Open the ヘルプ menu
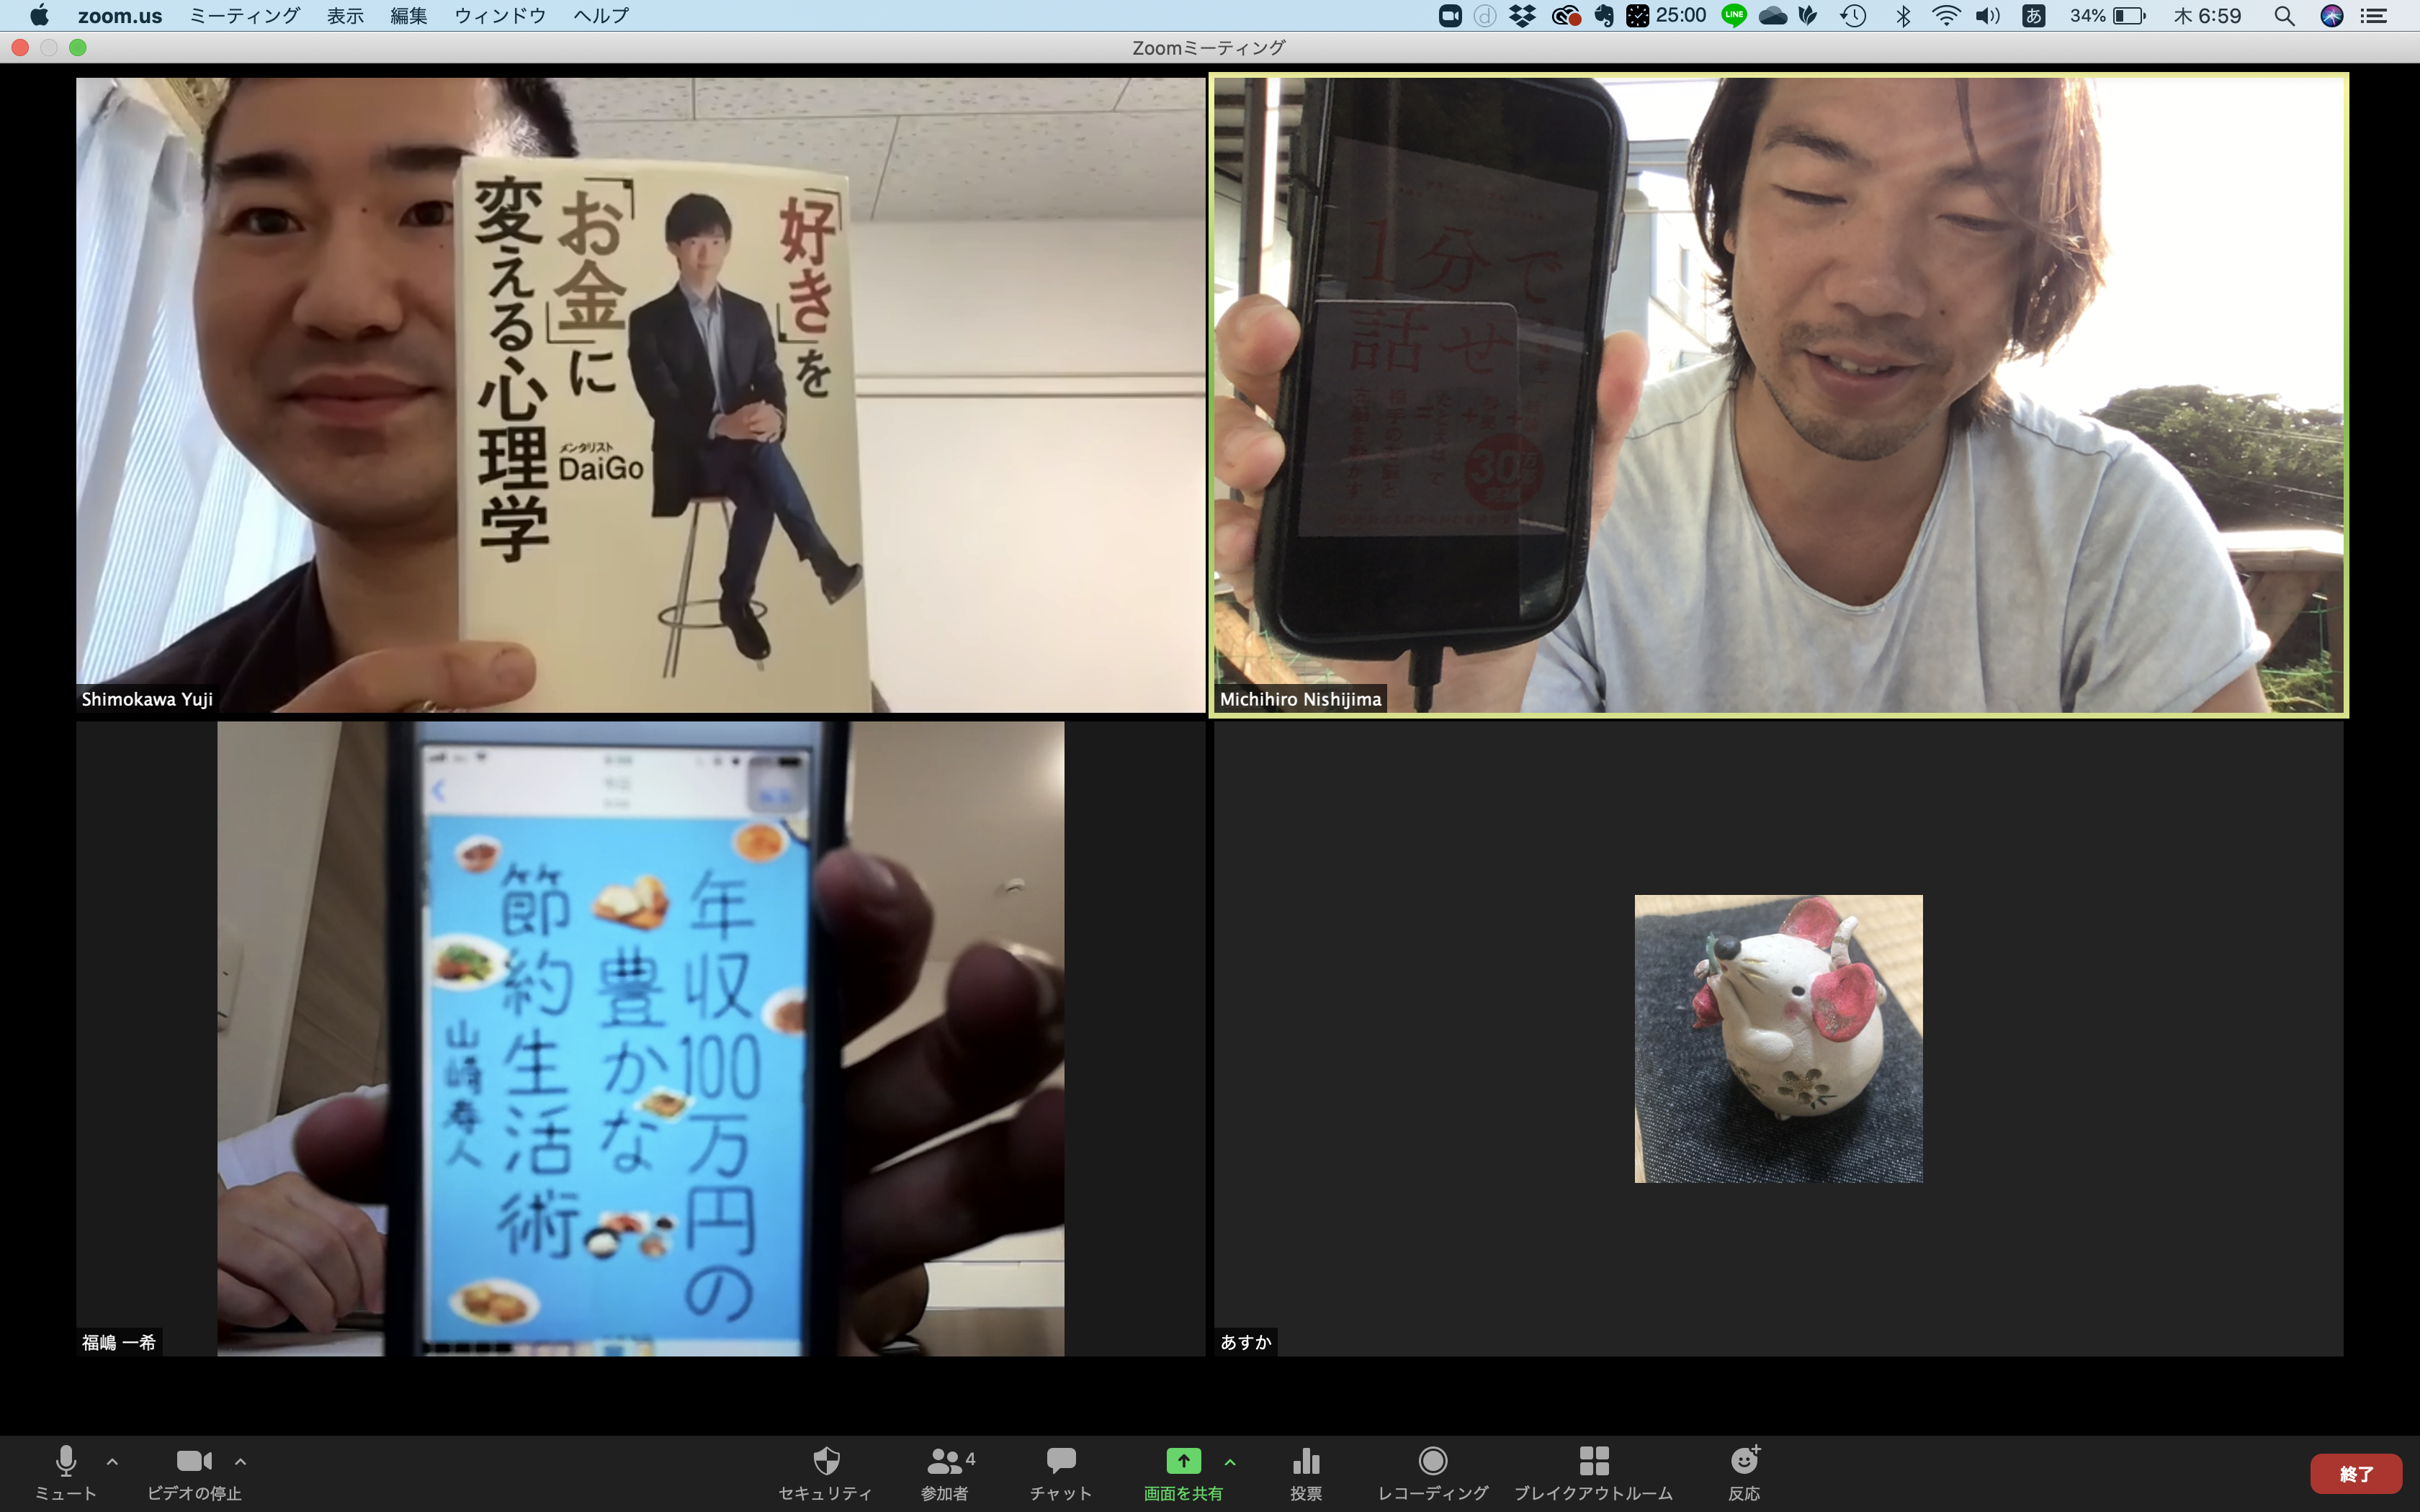The height and width of the screenshot is (1512, 2420). (601, 15)
